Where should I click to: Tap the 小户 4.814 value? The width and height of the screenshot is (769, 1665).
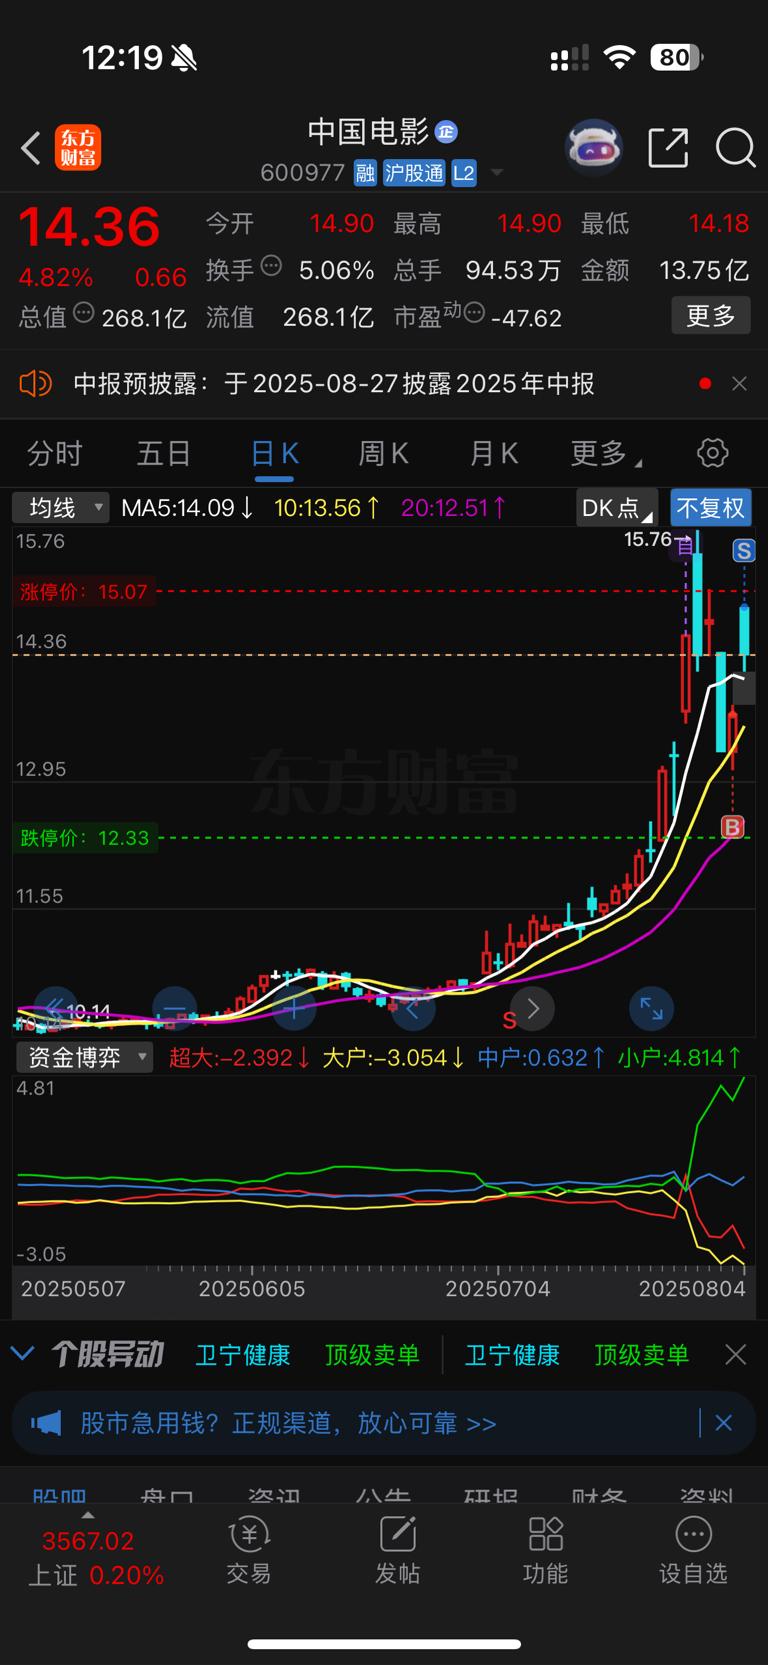[680, 1057]
